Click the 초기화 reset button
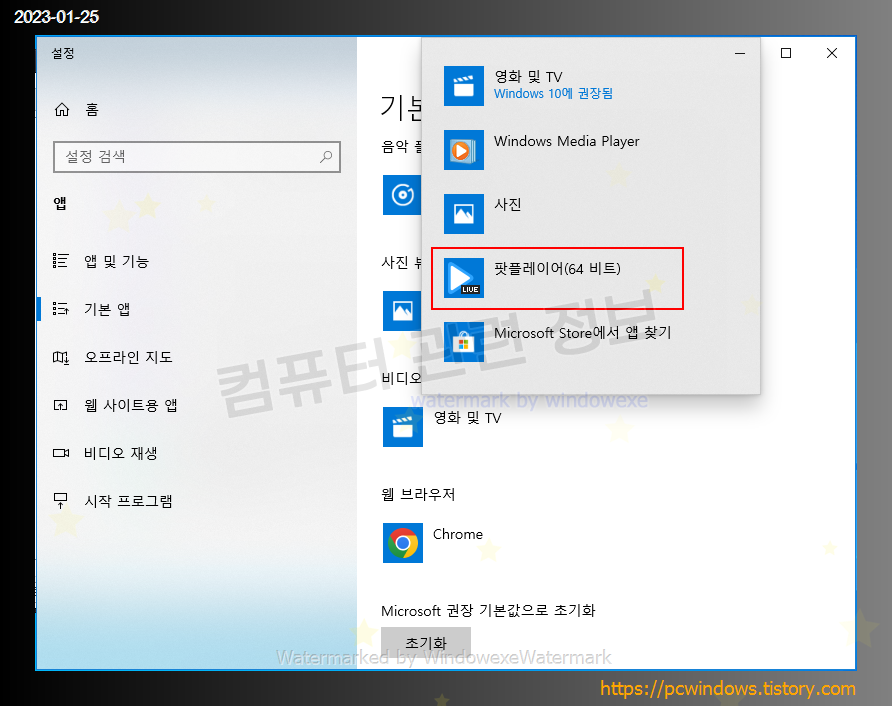Viewport: 892px width, 706px height. point(426,643)
